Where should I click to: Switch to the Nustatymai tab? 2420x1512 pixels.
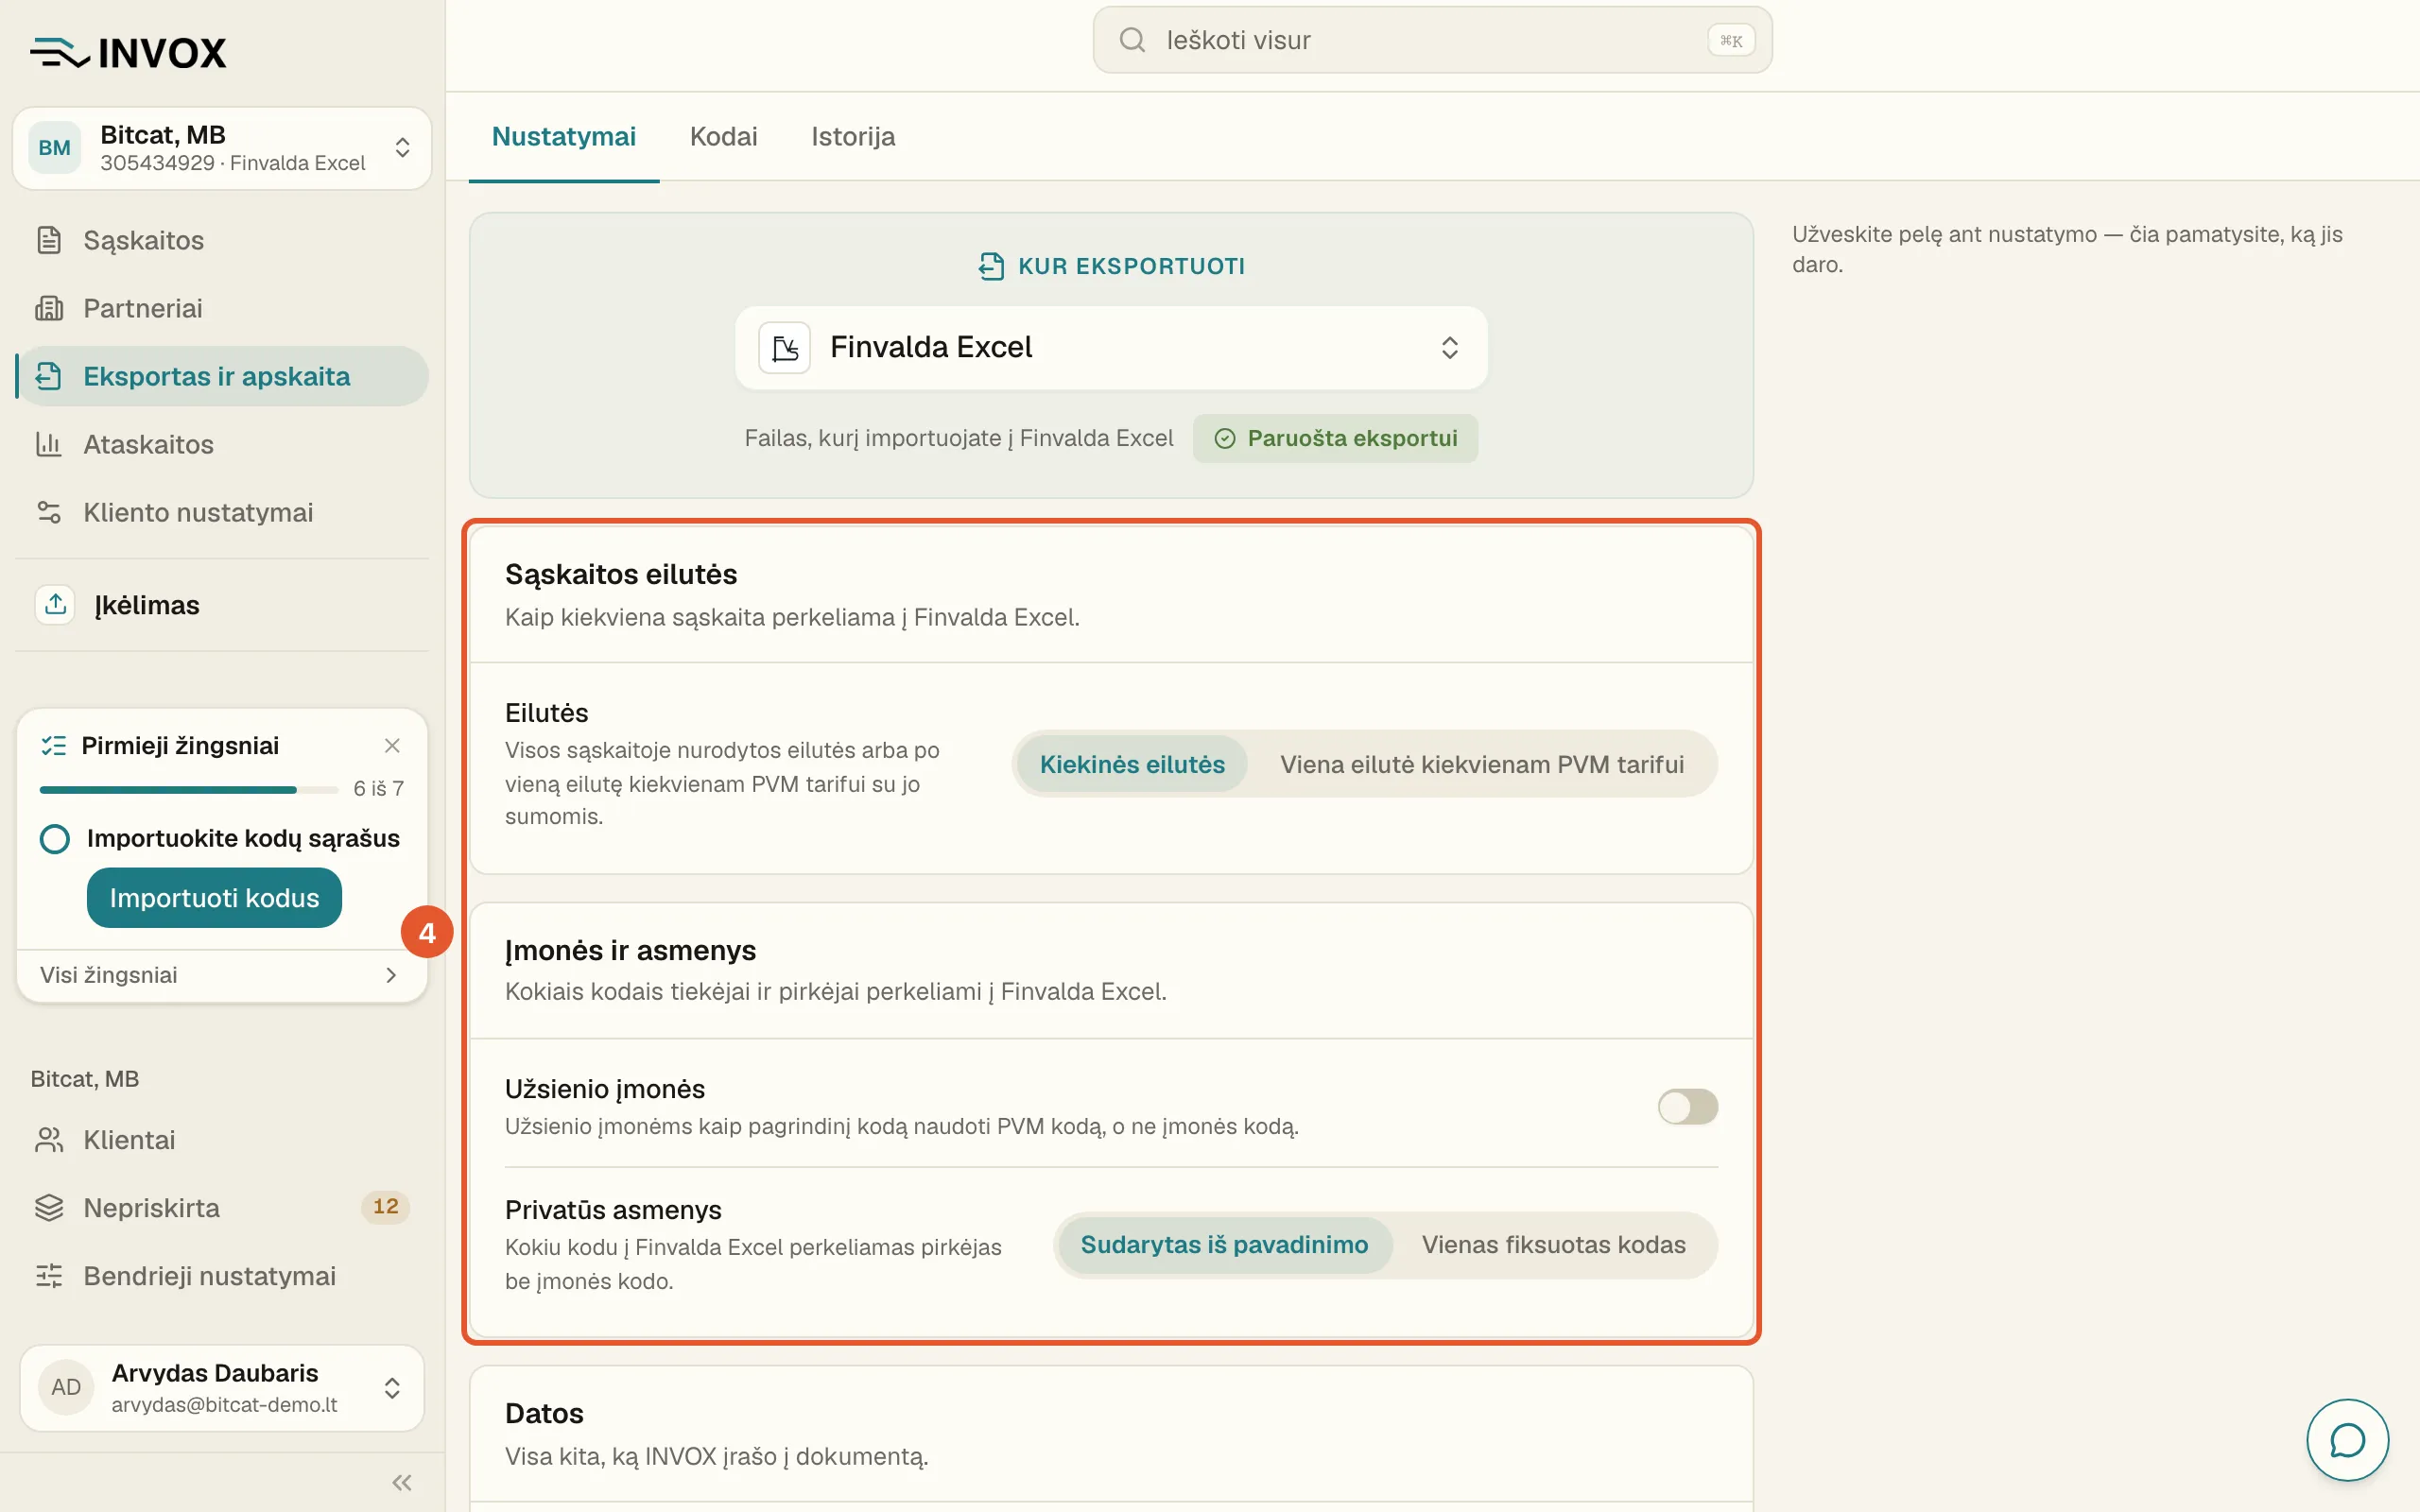[564, 137]
